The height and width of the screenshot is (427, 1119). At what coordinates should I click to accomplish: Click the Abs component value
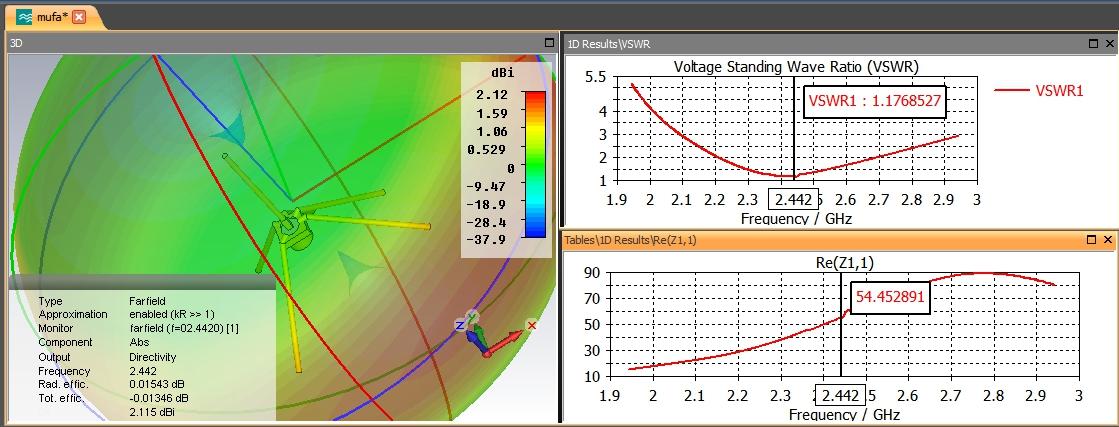point(138,343)
